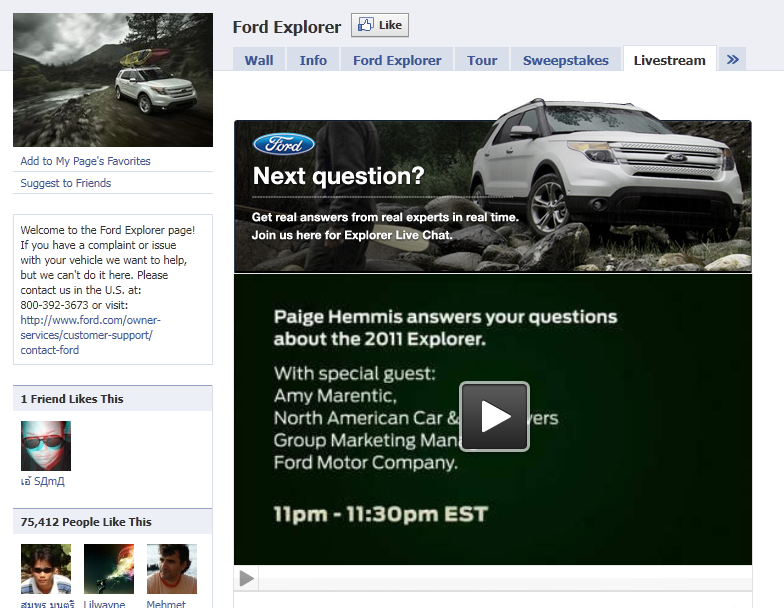Click the 11pm - 11:30pm EST text
Screen dimensions: 784x608
[x=380, y=514]
